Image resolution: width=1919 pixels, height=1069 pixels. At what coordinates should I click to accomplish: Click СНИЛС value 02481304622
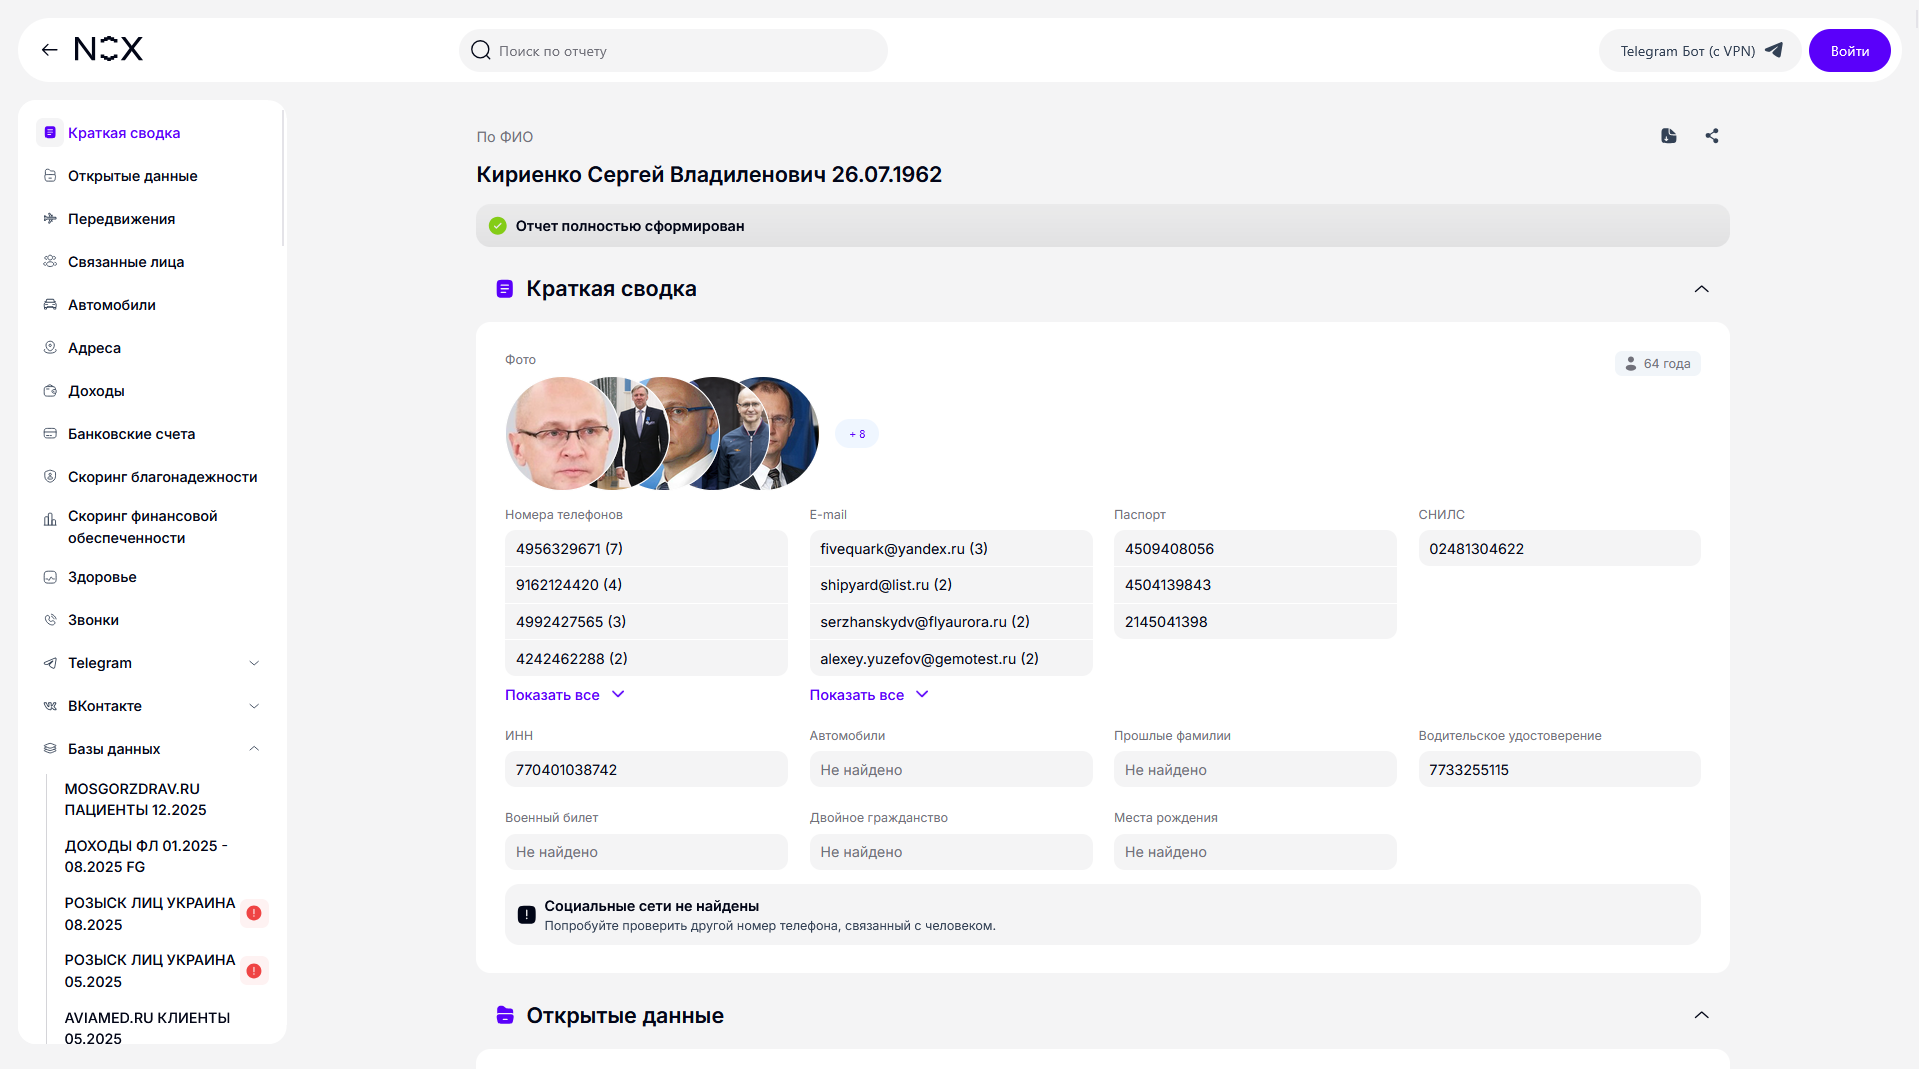[x=1559, y=549]
